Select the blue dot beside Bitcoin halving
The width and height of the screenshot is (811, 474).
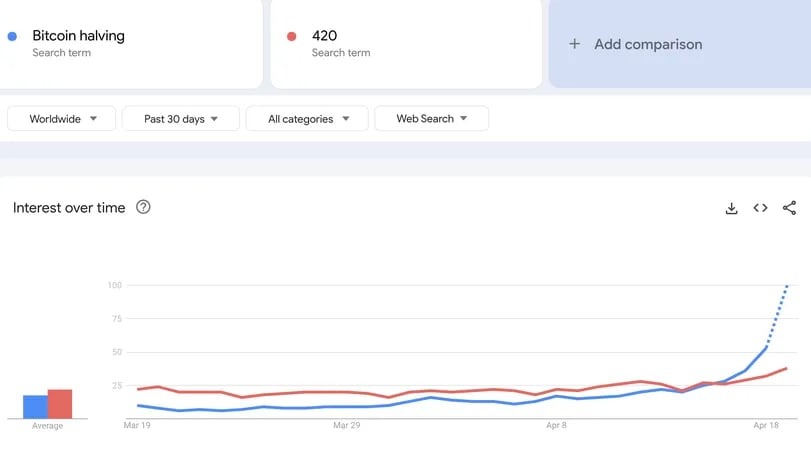pos(12,36)
